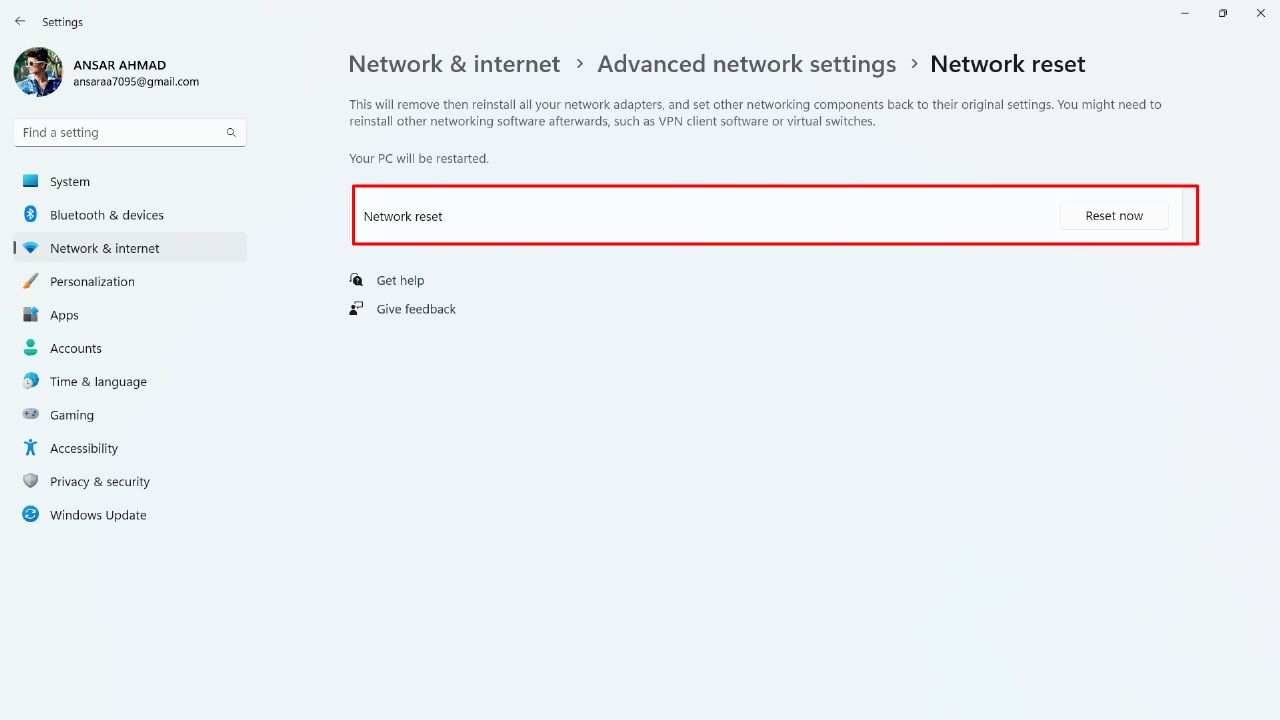Select the Accessibility sidebar icon
Image resolution: width=1280 pixels, height=720 pixels.
tap(30, 448)
